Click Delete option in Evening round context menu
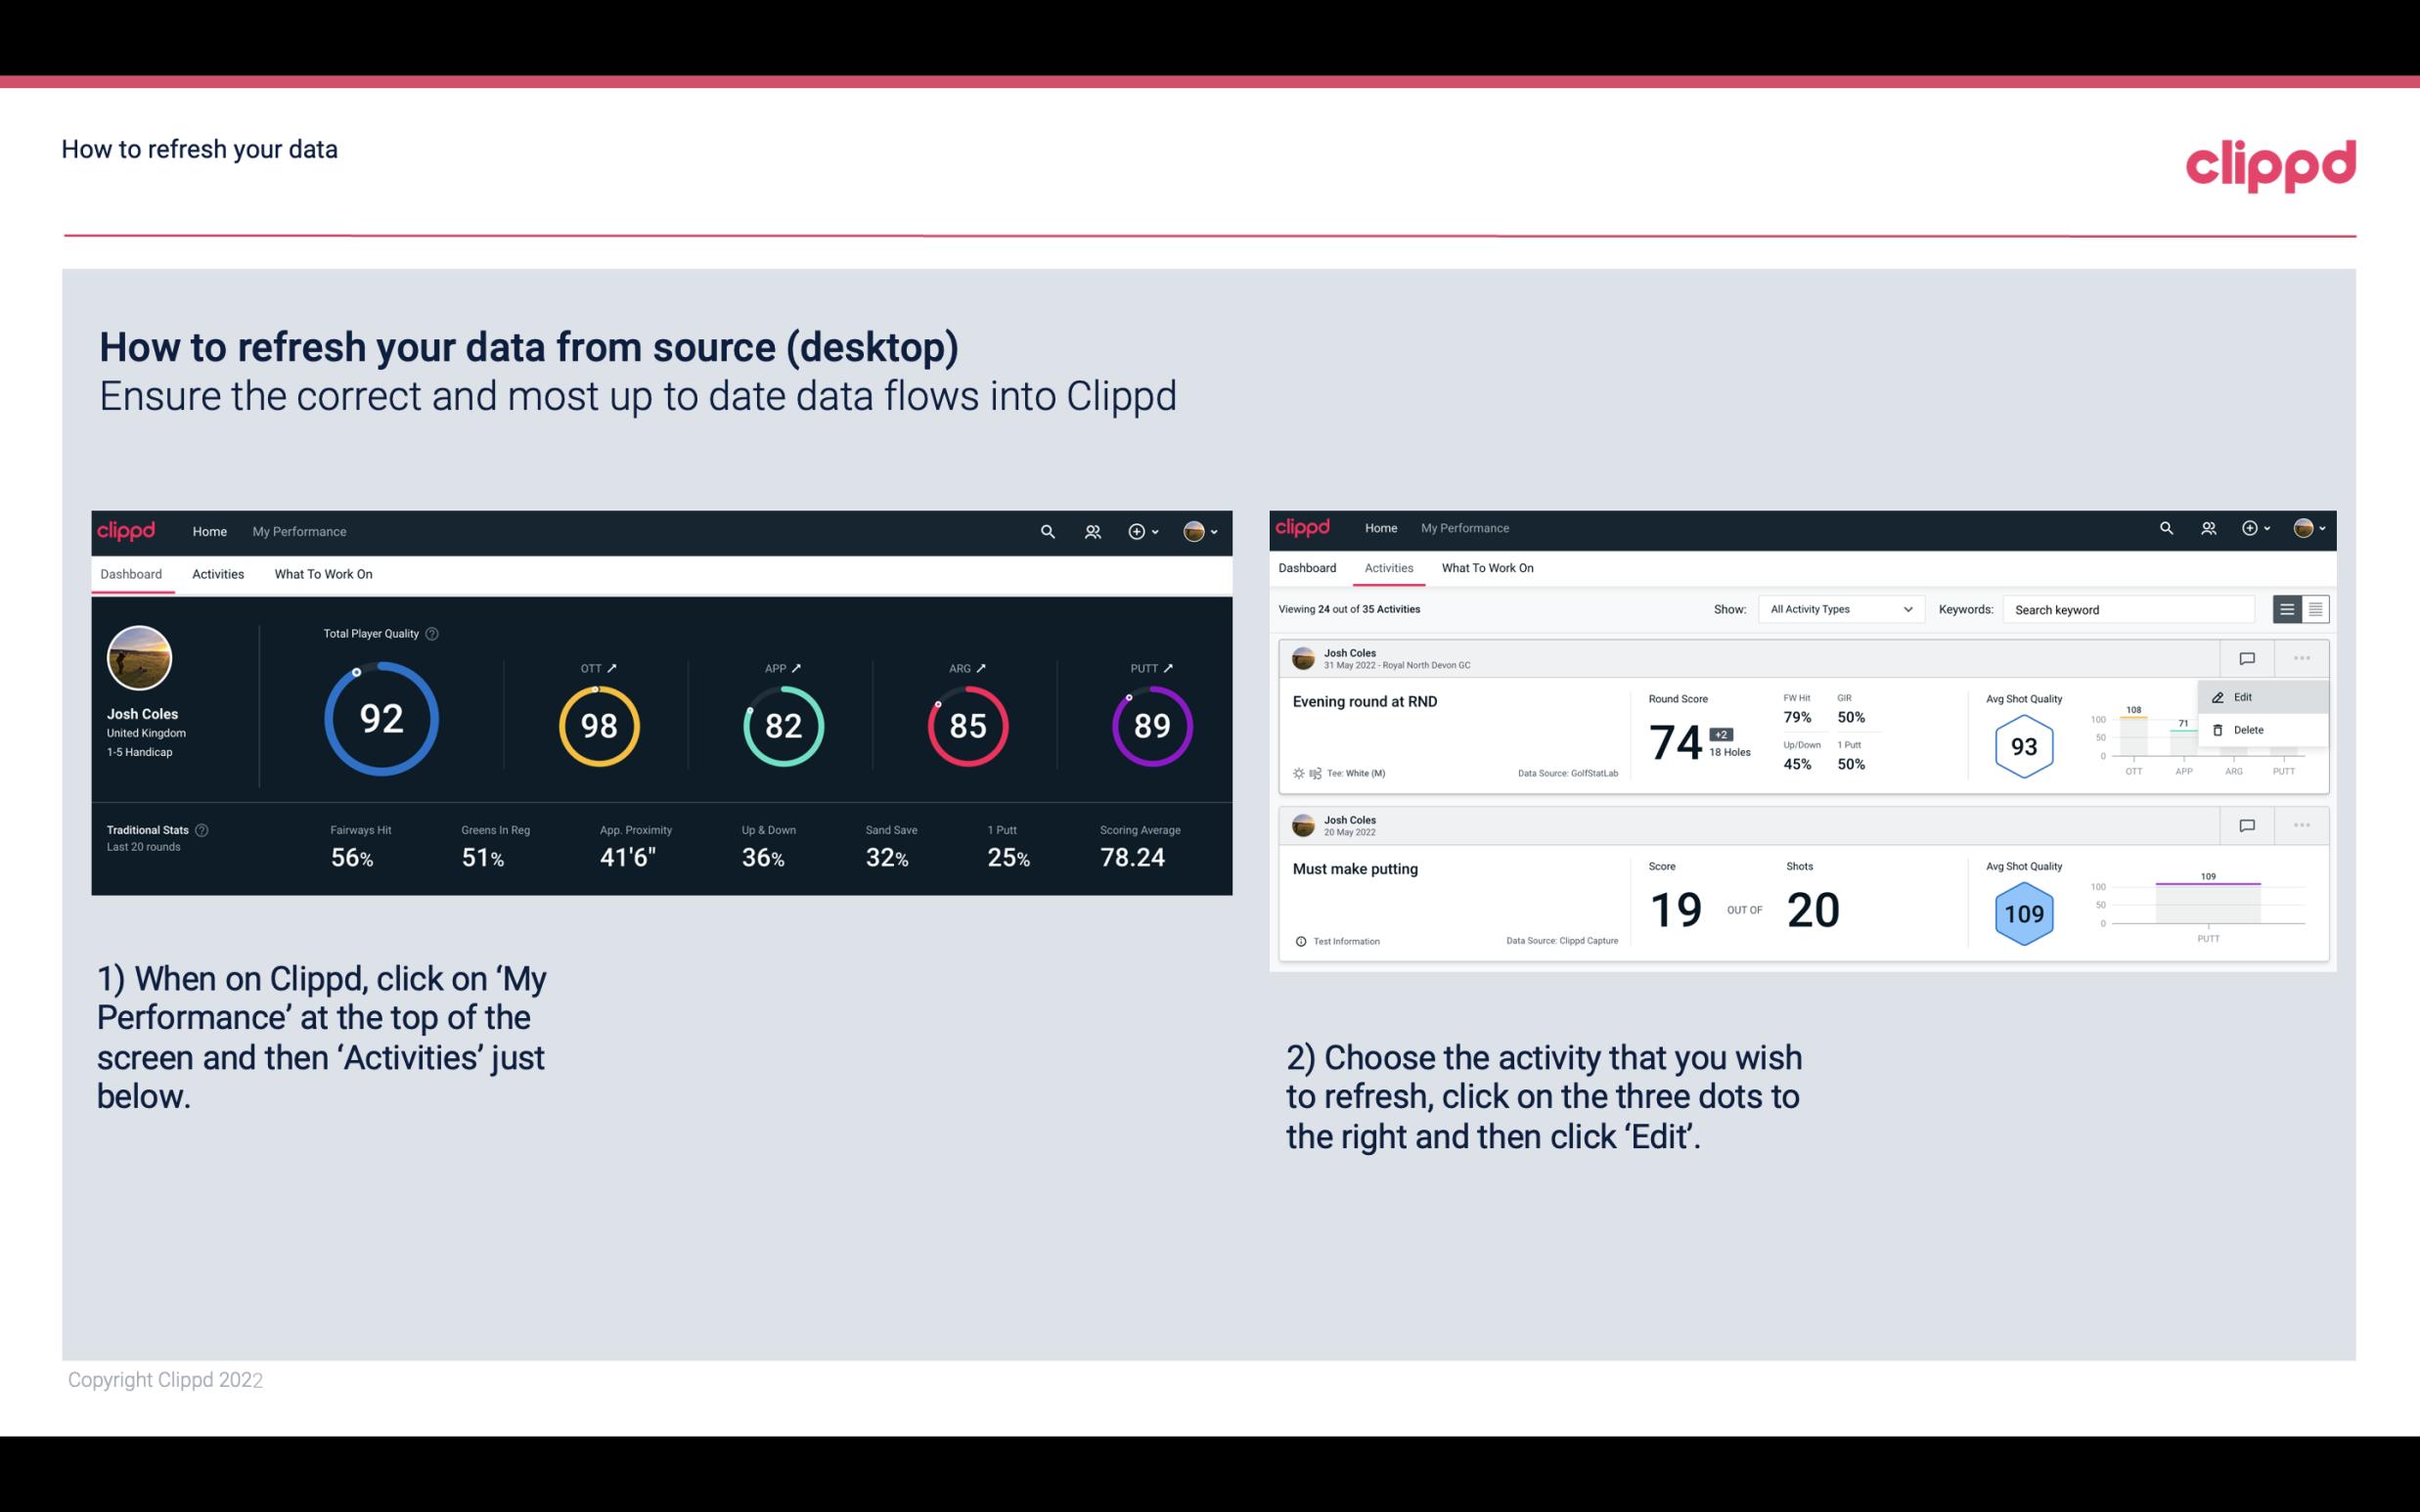Screen dimensions: 2420x1512 [2249, 730]
